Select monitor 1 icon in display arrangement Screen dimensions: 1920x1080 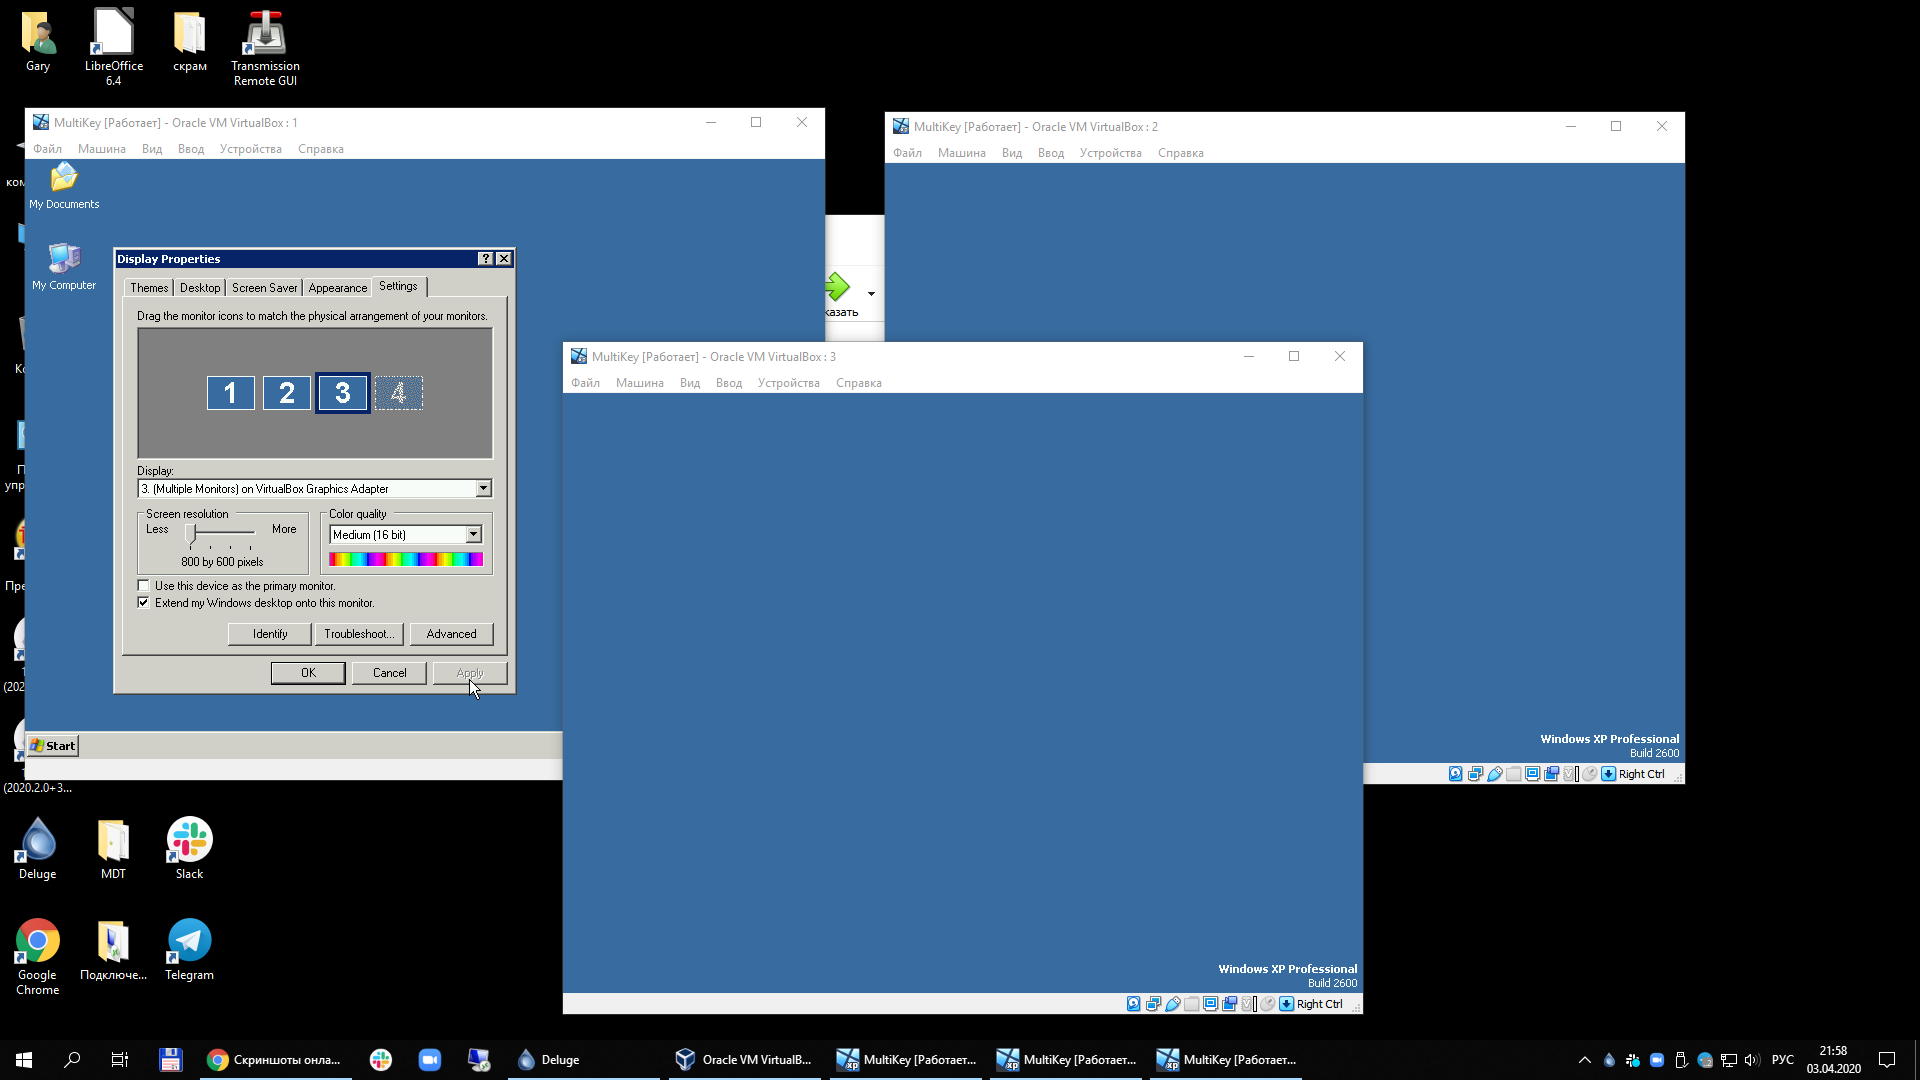tap(231, 392)
